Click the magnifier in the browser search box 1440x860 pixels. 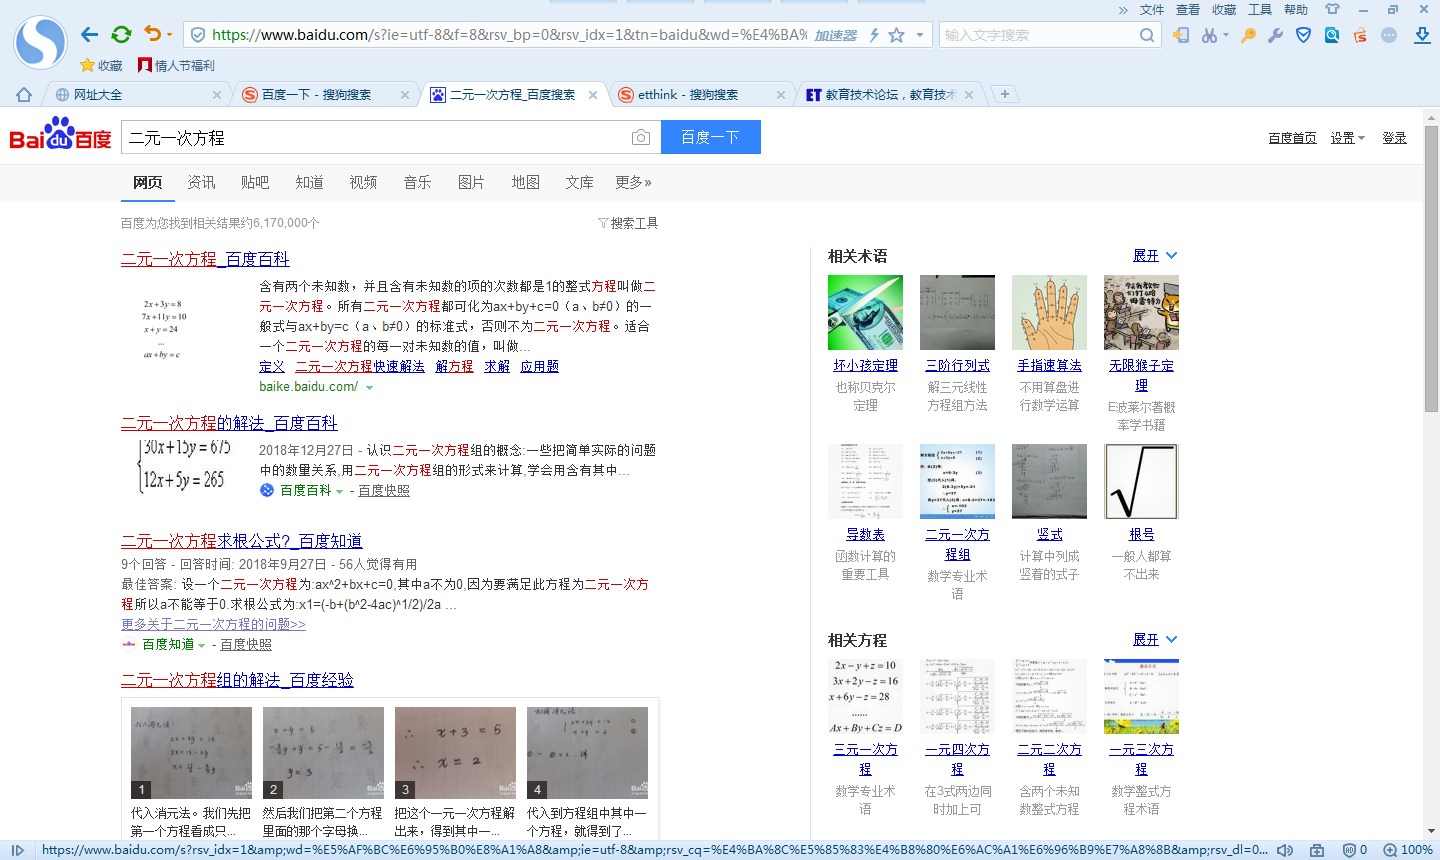(1147, 35)
